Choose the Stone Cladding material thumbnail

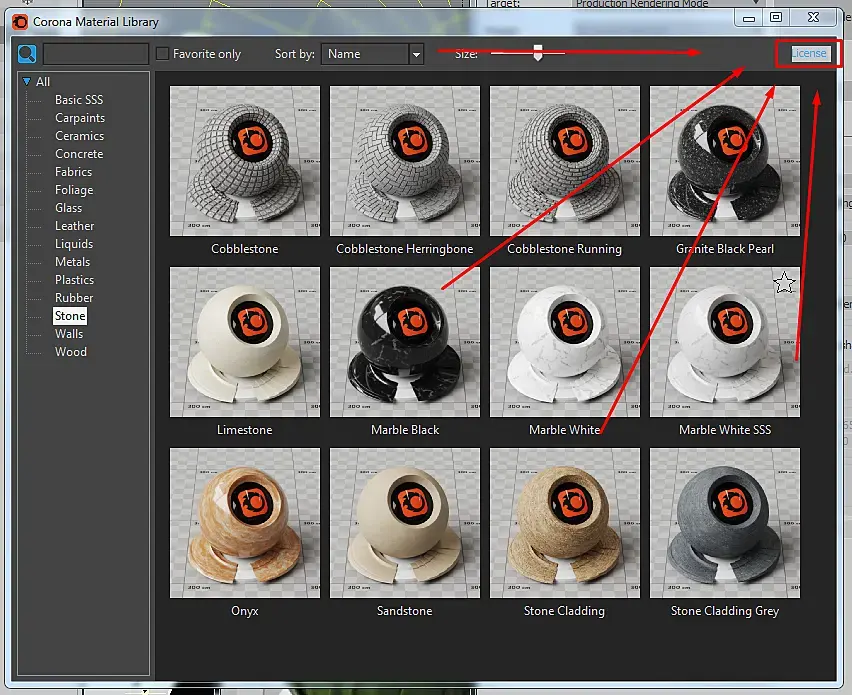tap(565, 523)
